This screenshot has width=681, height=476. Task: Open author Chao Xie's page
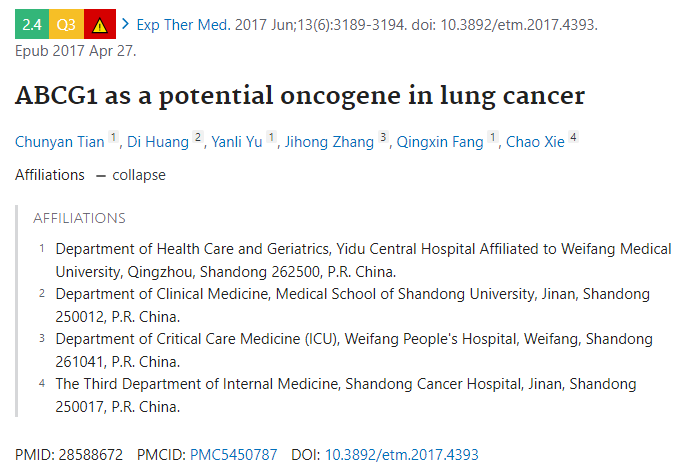click(535, 142)
